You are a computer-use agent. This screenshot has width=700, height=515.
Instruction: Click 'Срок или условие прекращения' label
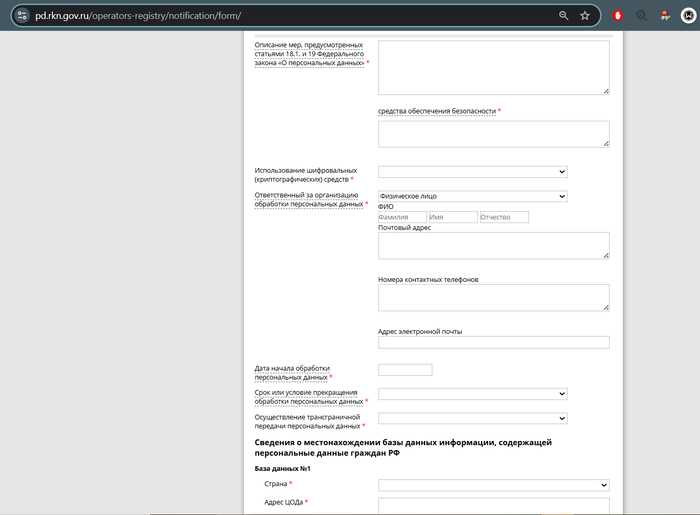(309, 397)
